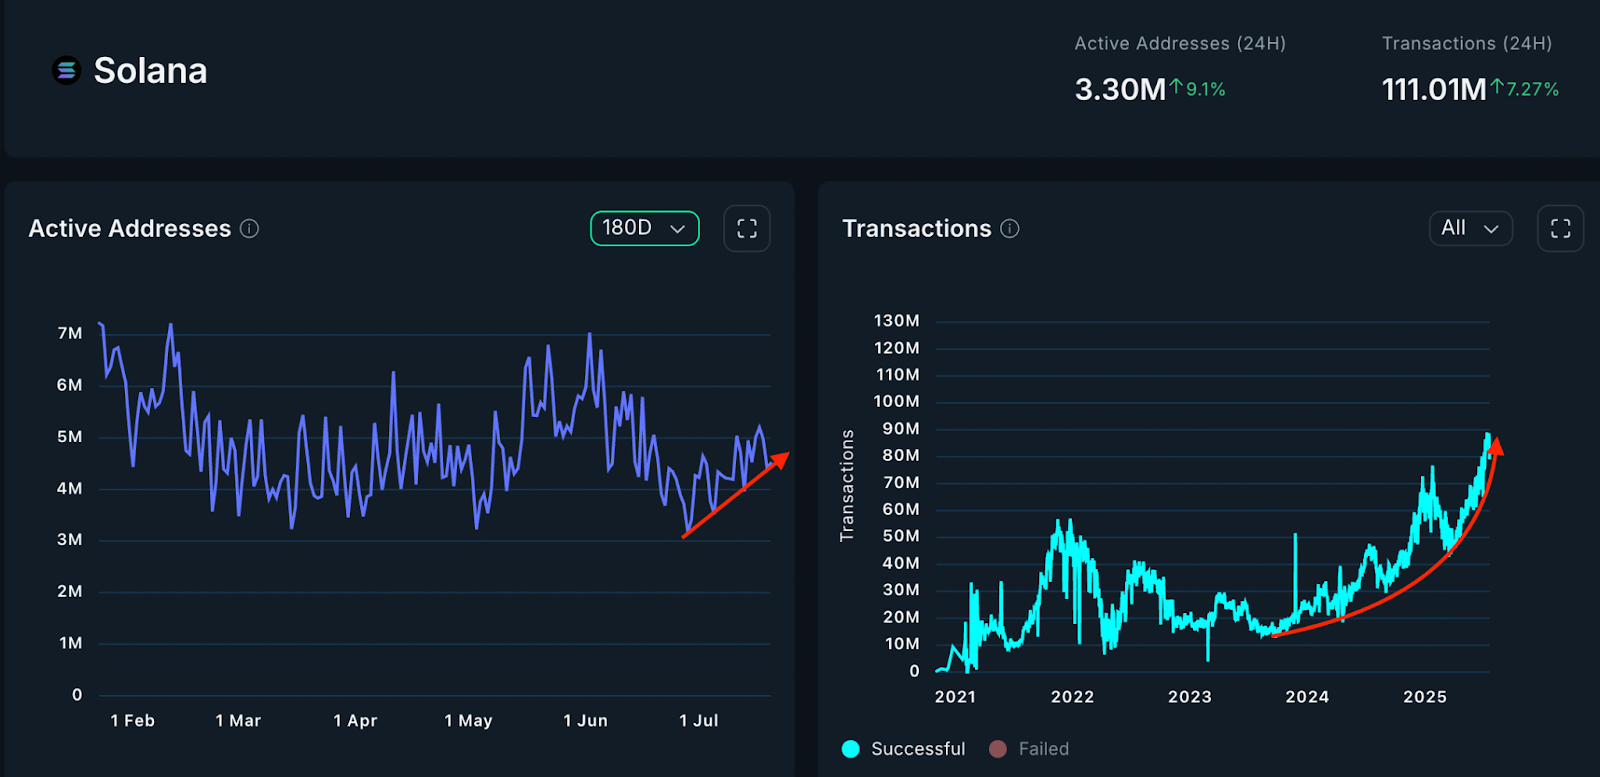Click the green up arrow beside 7.27%
The image size is (1600, 777).
tap(1497, 87)
